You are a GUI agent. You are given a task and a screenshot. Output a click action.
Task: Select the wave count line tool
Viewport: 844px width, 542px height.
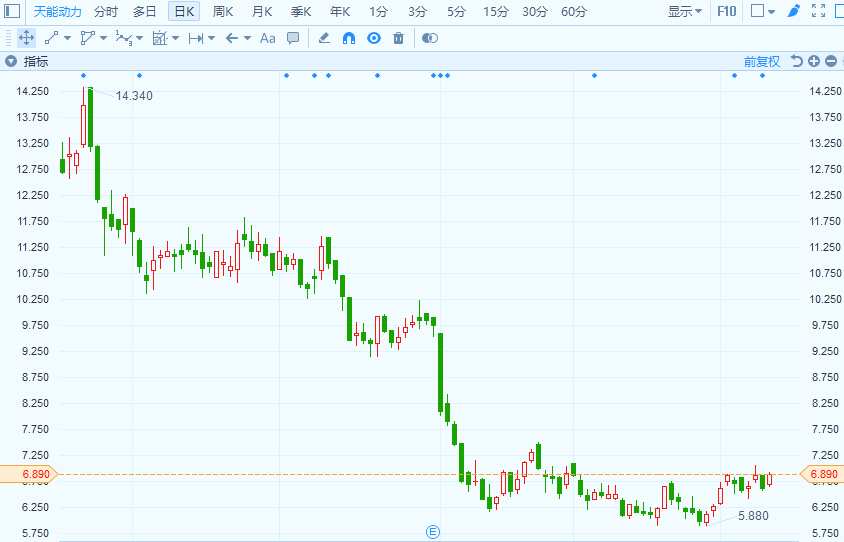coord(124,38)
